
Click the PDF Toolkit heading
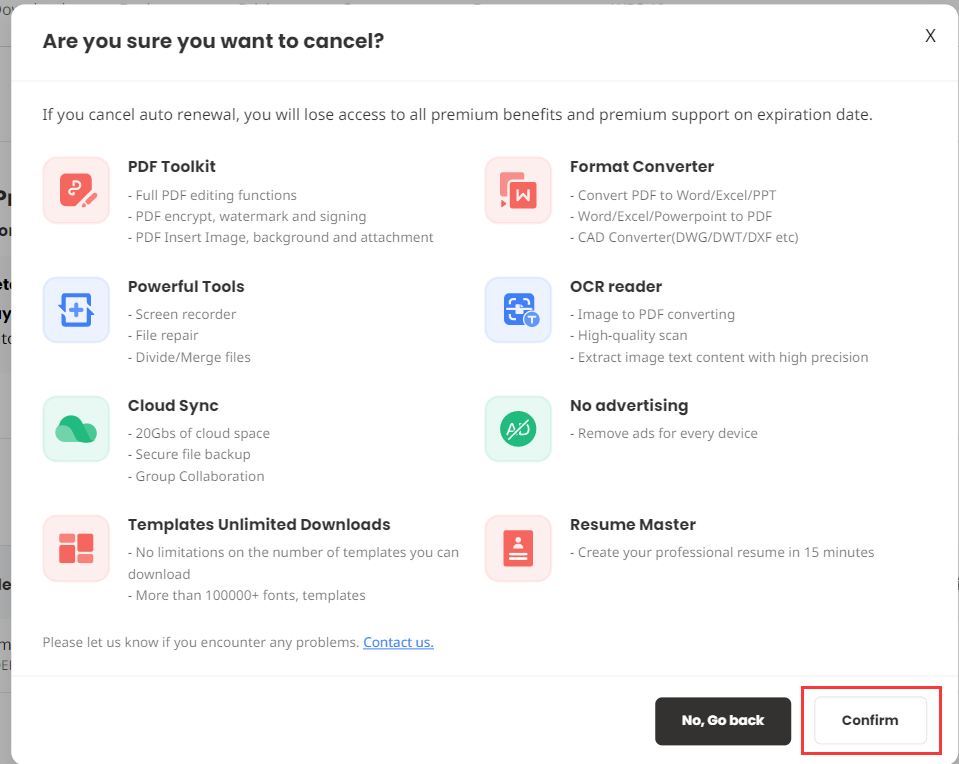coord(171,167)
